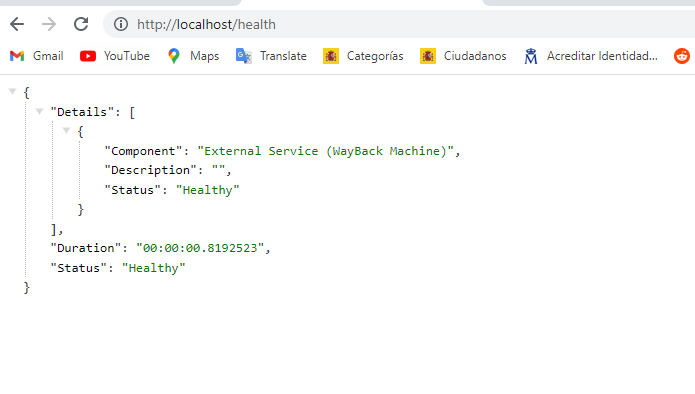Open the Ciudadanos bookmark icon
Screen dimensions: 695x394
(x=428, y=56)
